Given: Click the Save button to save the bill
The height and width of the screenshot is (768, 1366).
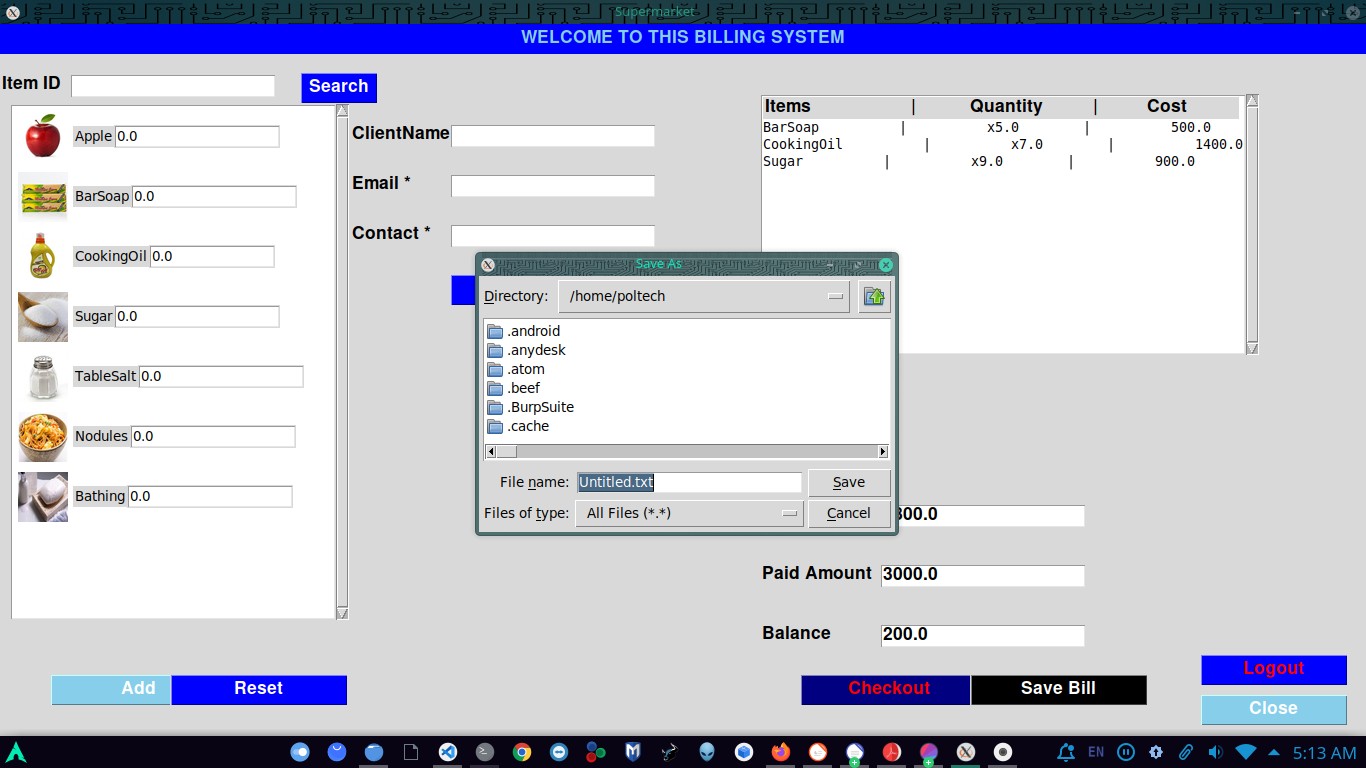Looking at the screenshot, I should click(x=848, y=482).
